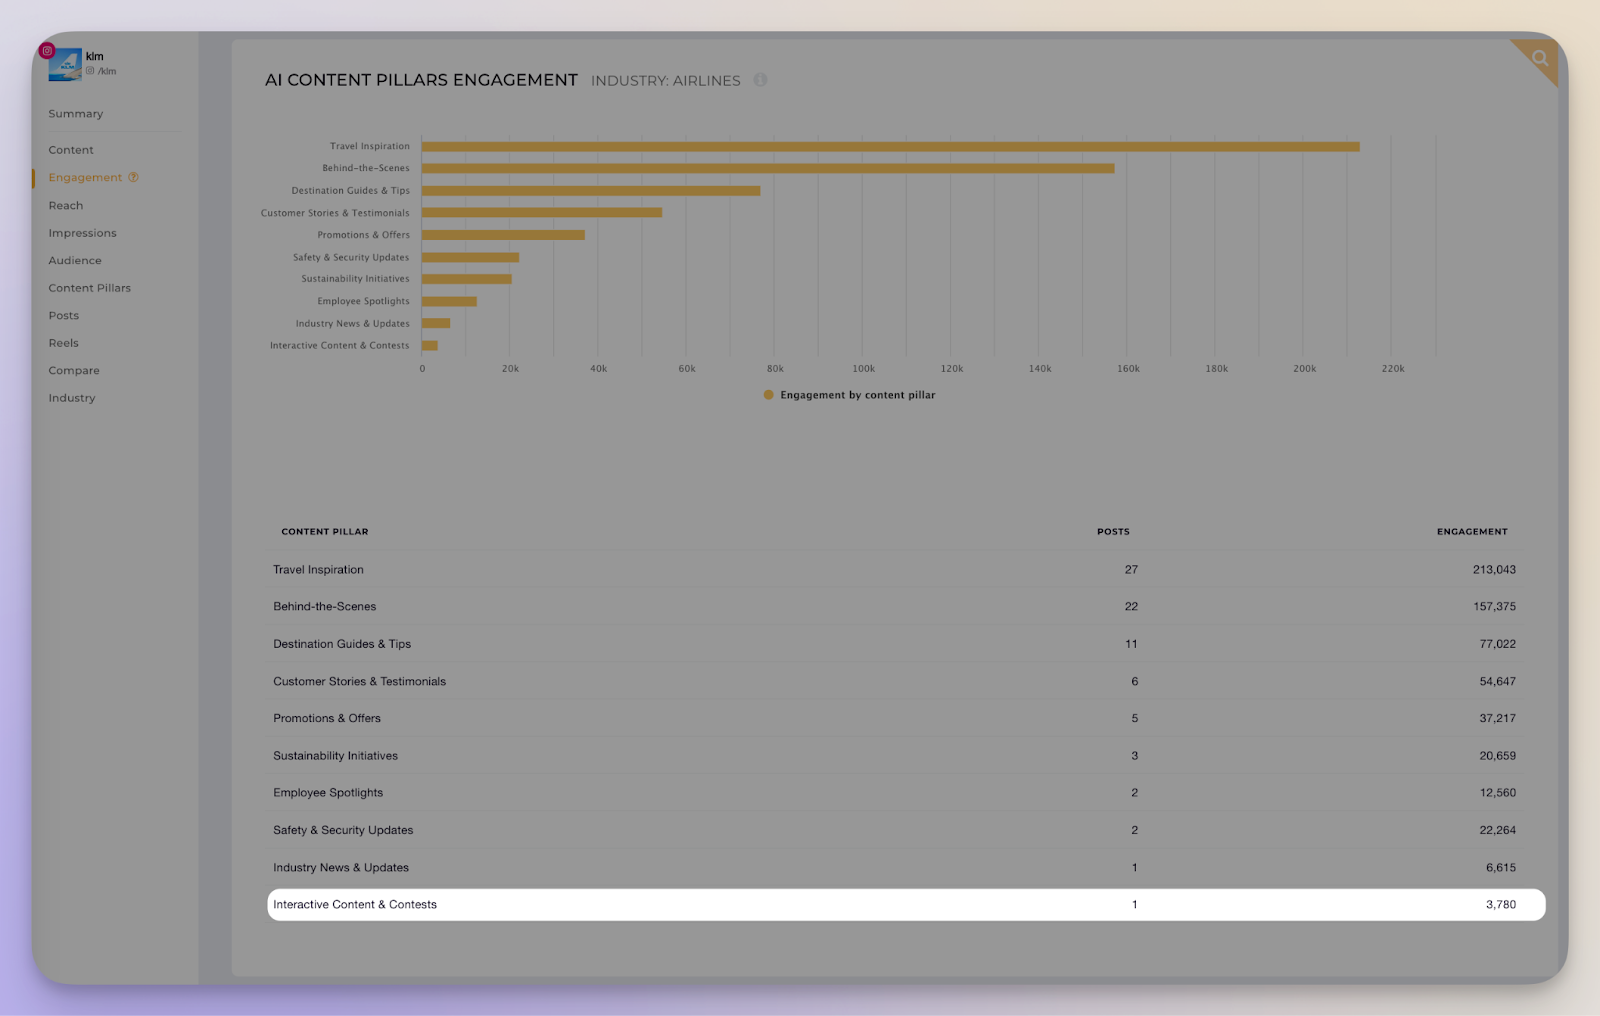Go to Posts in the sidebar

(x=64, y=316)
